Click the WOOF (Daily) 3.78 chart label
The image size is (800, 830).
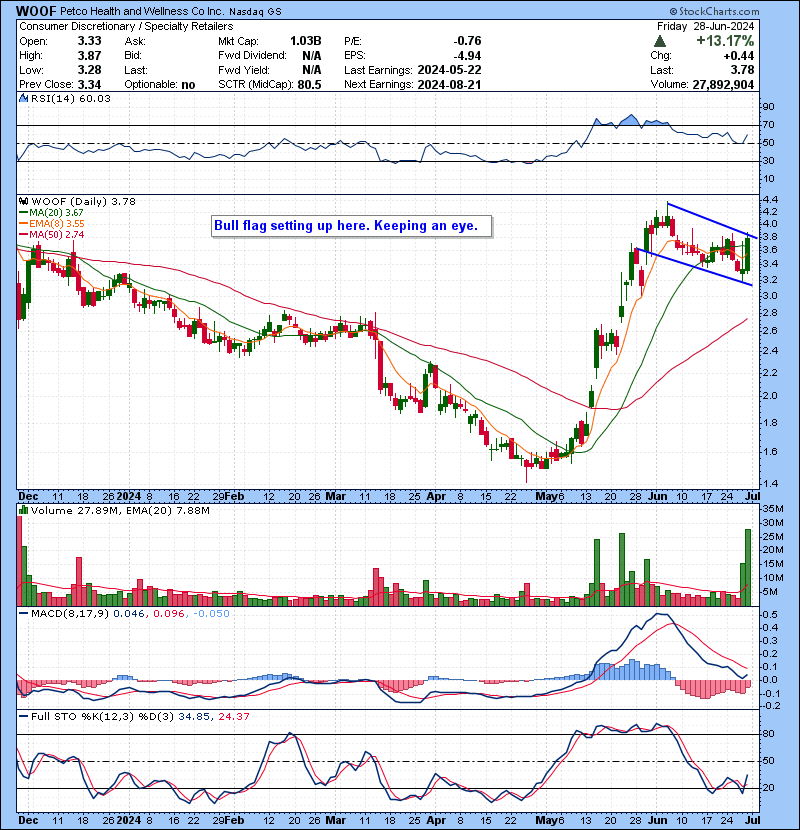pos(84,201)
